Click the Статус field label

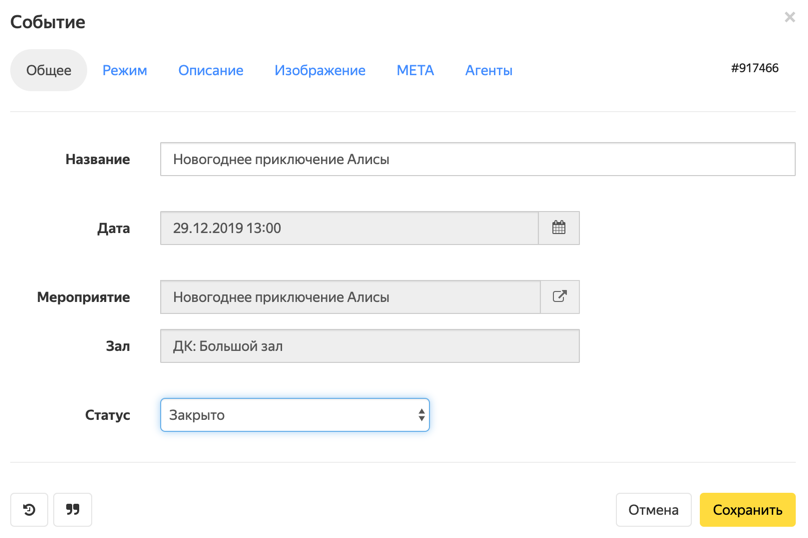coord(107,415)
